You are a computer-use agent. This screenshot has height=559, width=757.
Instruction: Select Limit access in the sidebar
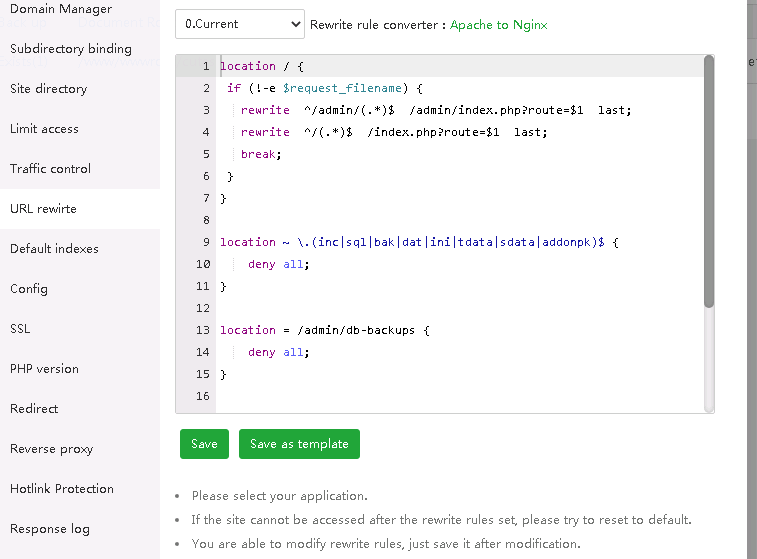(44, 129)
